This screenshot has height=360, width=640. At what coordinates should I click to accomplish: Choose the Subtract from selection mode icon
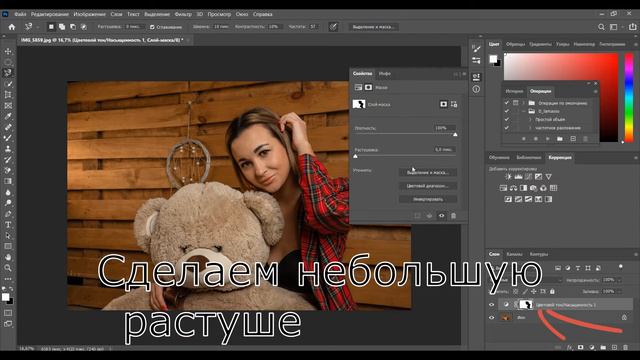pyautogui.click(x=73, y=27)
